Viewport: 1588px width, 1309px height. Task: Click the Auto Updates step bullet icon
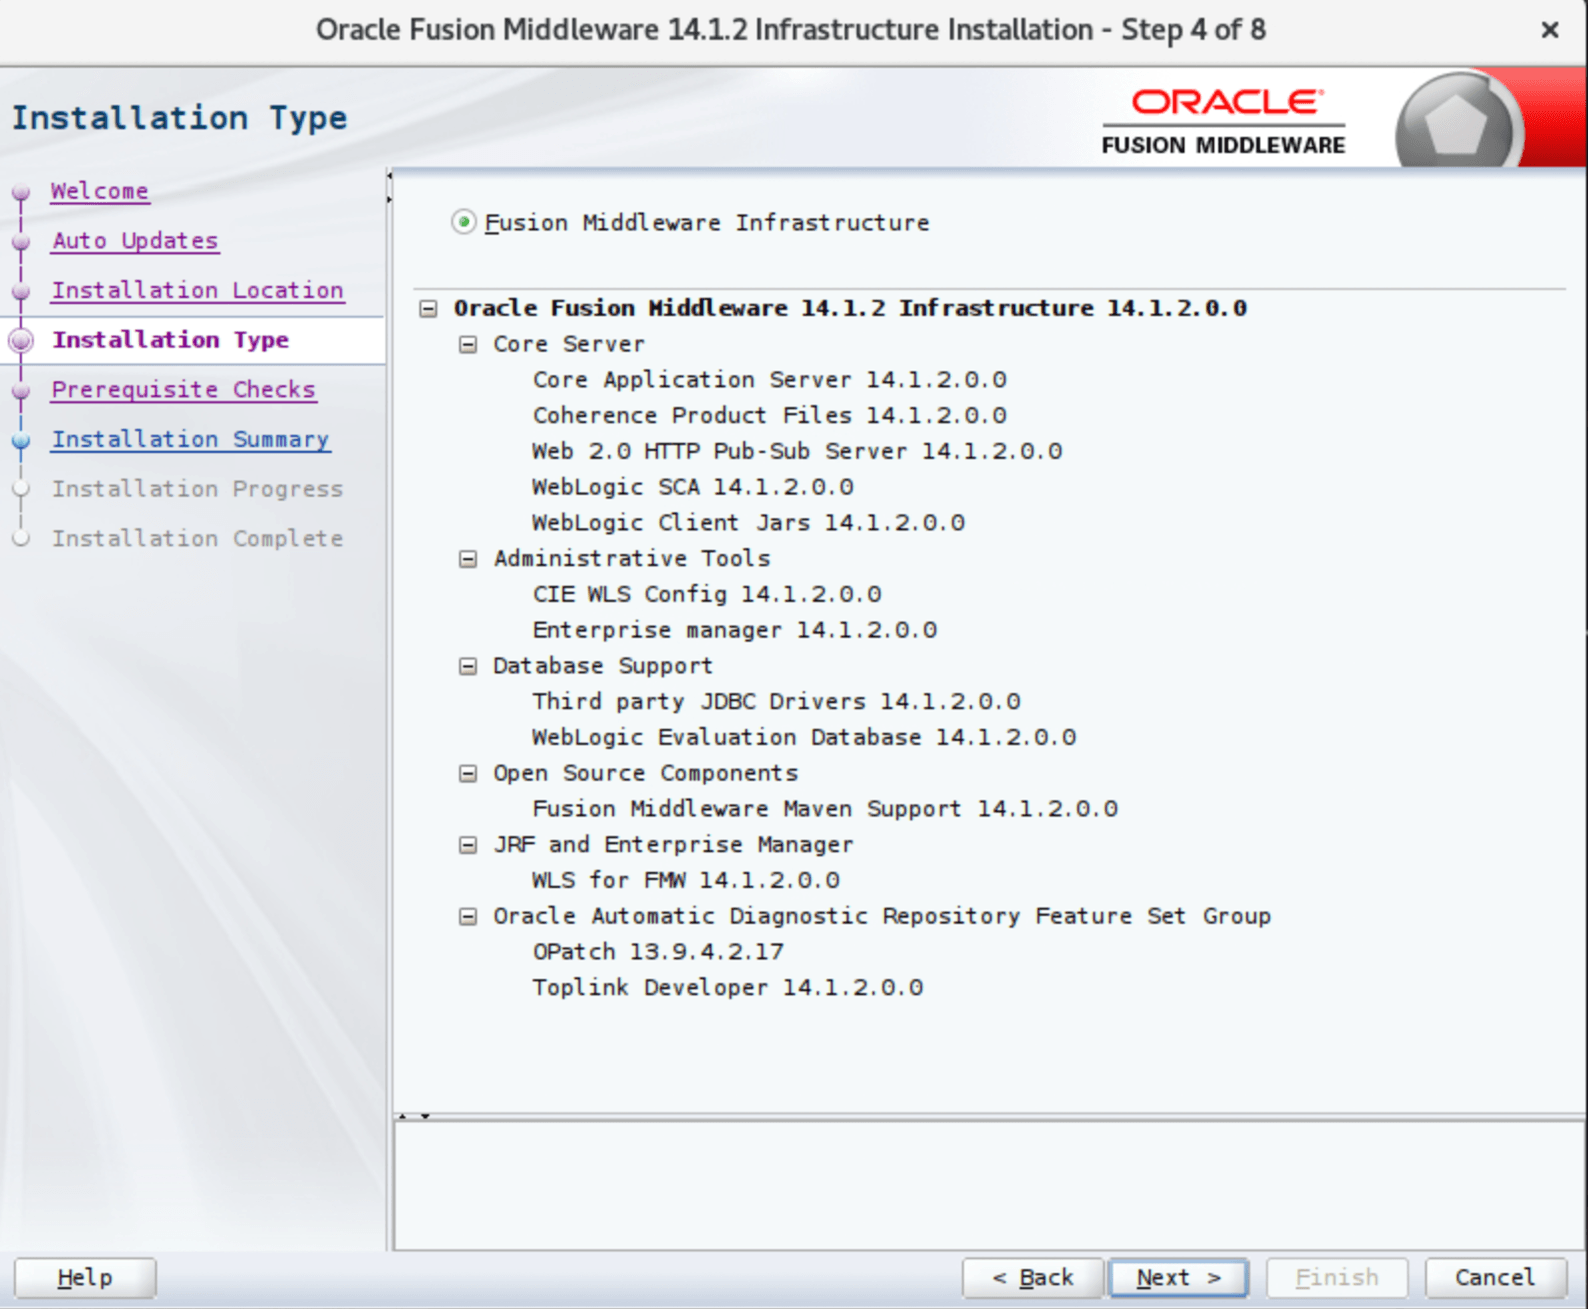[21, 242]
